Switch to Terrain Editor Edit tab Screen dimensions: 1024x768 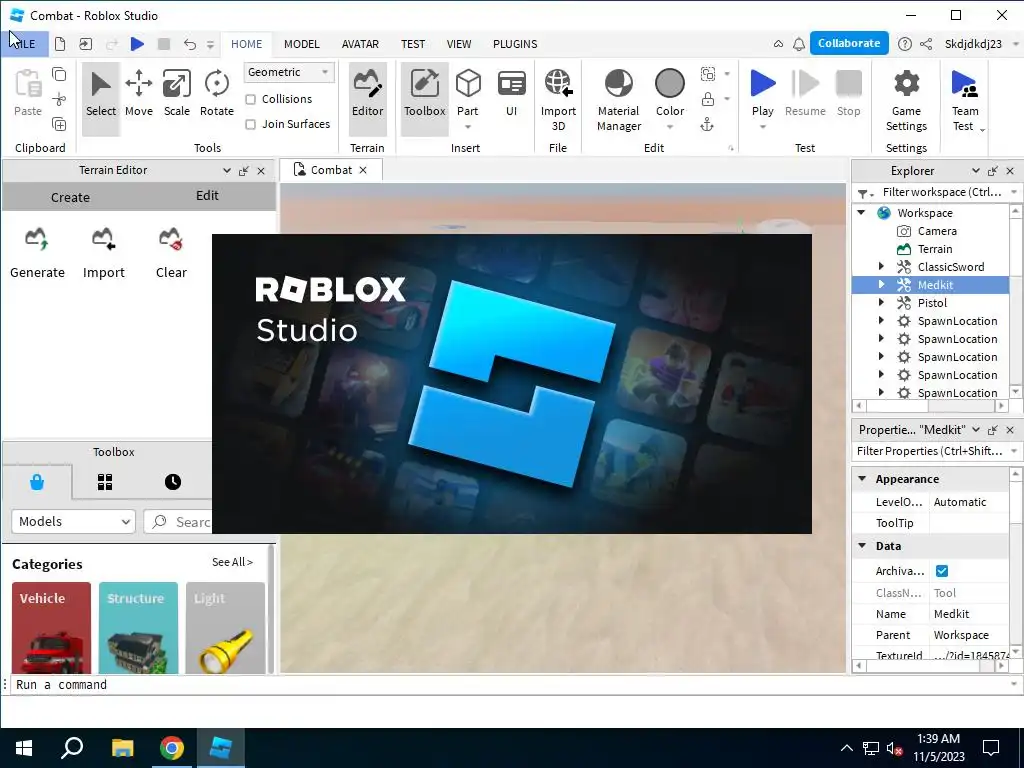click(x=207, y=196)
